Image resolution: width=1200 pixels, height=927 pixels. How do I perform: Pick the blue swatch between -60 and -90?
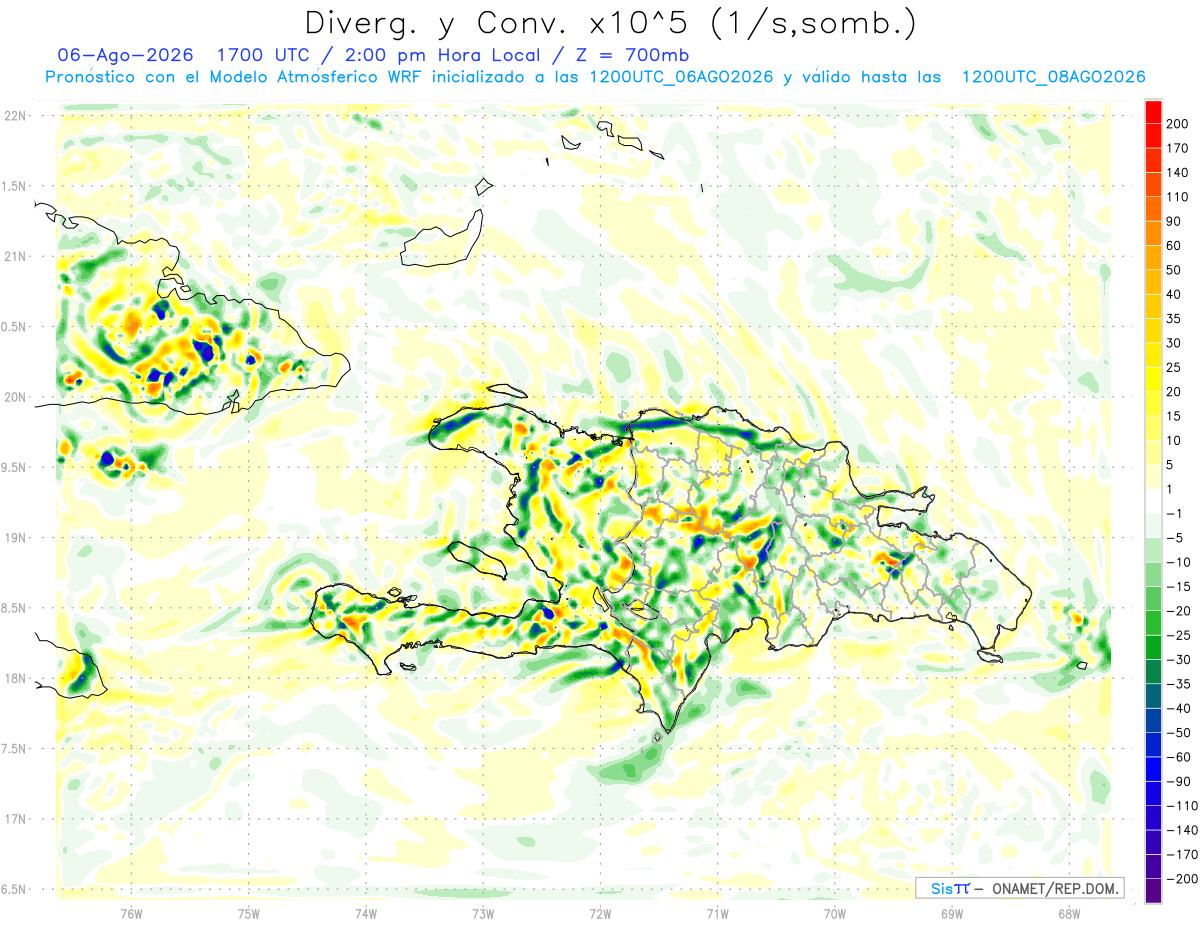1153,769
